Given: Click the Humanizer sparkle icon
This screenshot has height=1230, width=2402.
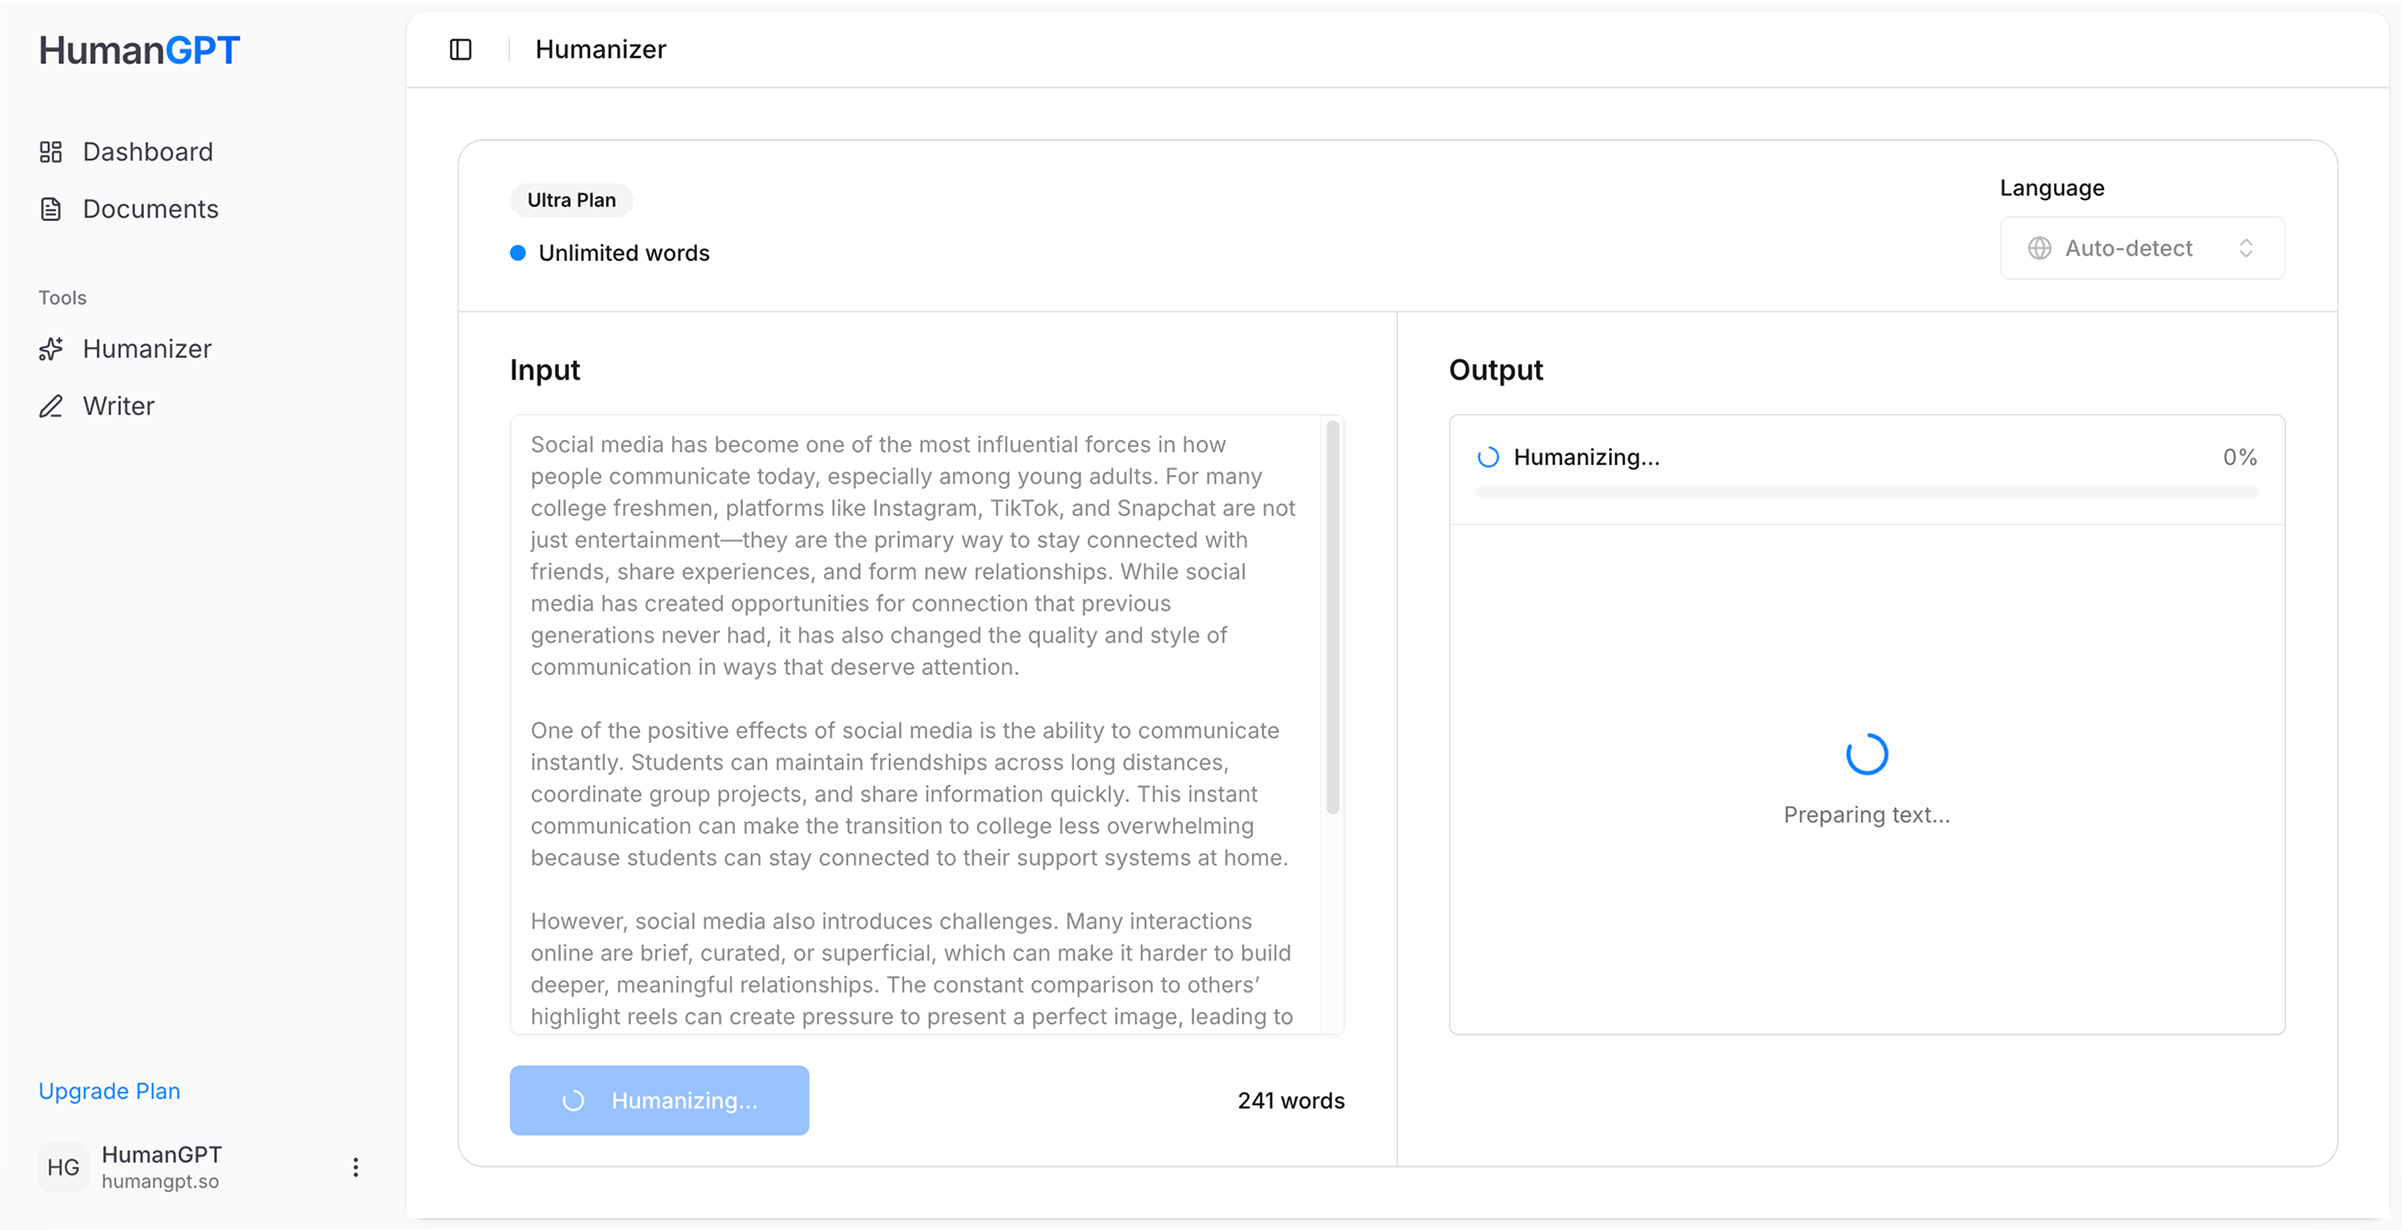Looking at the screenshot, I should tap(52, 348).
